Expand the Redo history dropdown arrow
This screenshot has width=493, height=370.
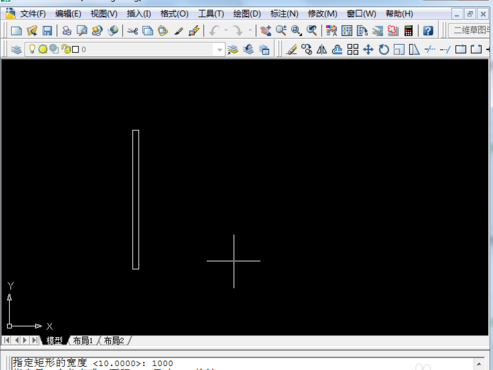pyautogui.click(x=250, y=31)
